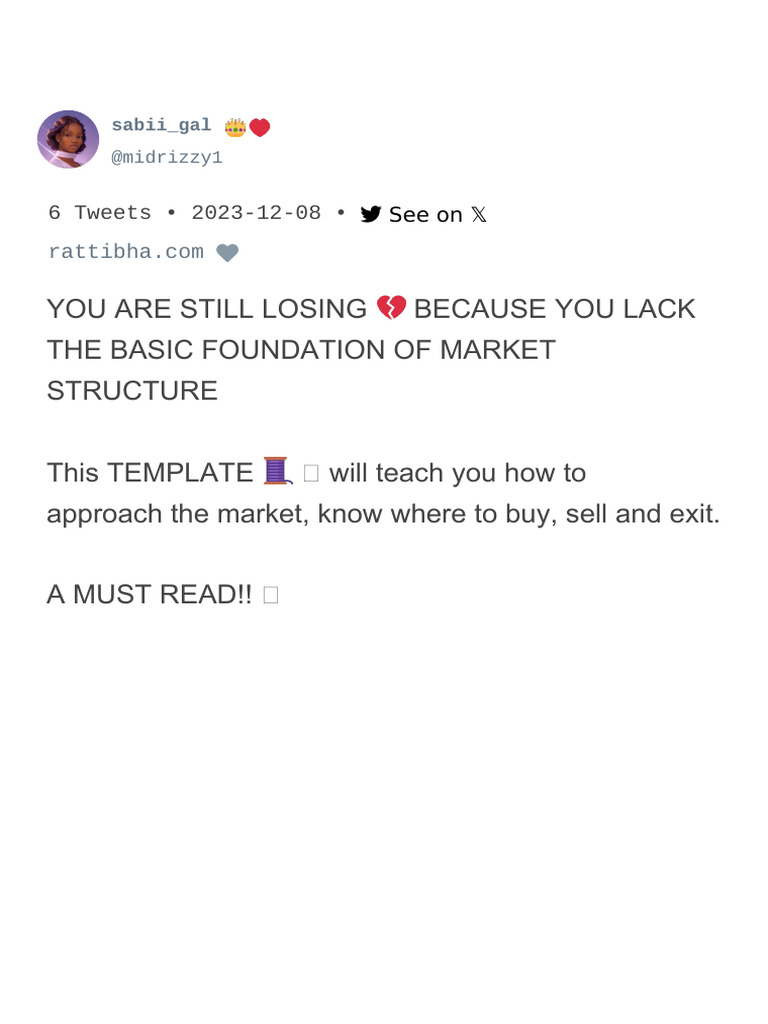The image size is (768, 1024).
Task: Select the 2023-12-08 date text
Action: pyautogui.click(x=256, y=213)
